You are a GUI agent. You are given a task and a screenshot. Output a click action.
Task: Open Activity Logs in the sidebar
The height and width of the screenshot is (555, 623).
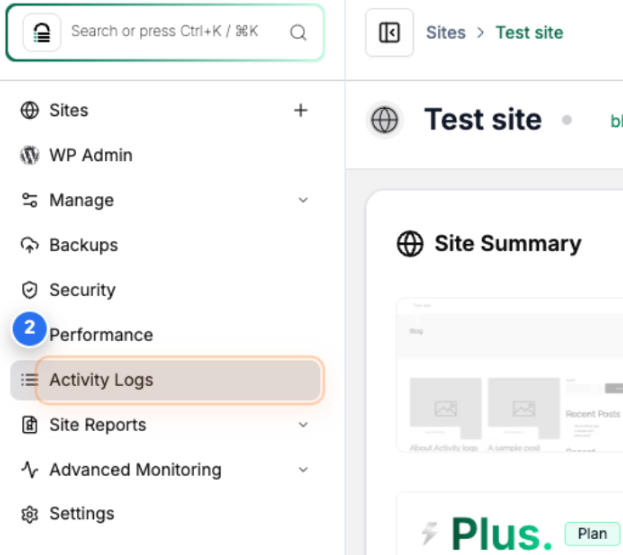click(165, 380)
